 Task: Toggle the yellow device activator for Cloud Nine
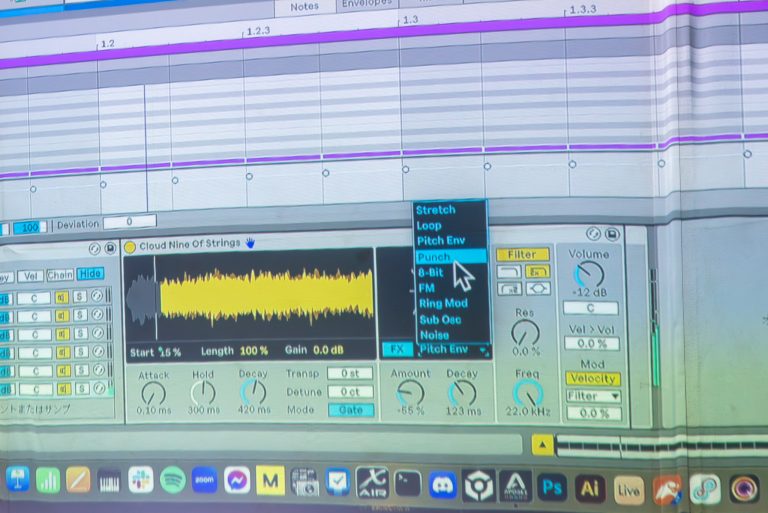pyautogui.click(x=130, y=246)
